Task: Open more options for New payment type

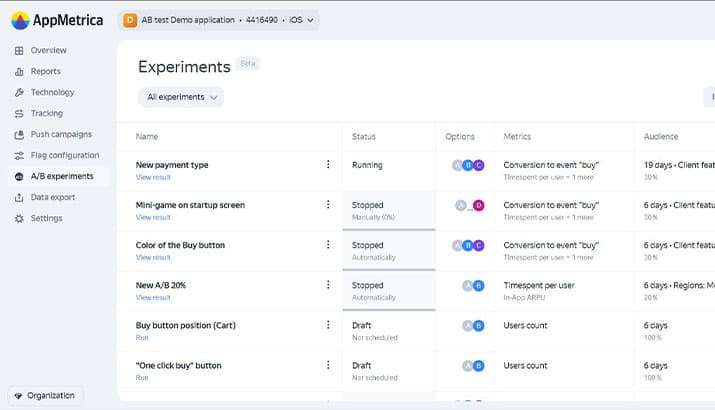Action: pos(328,165)
